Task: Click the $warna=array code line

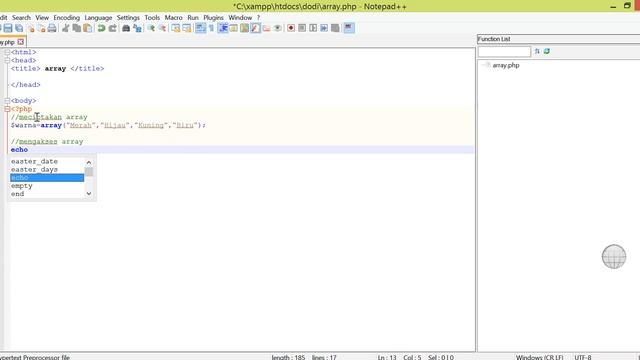Action: pos(108,125)
